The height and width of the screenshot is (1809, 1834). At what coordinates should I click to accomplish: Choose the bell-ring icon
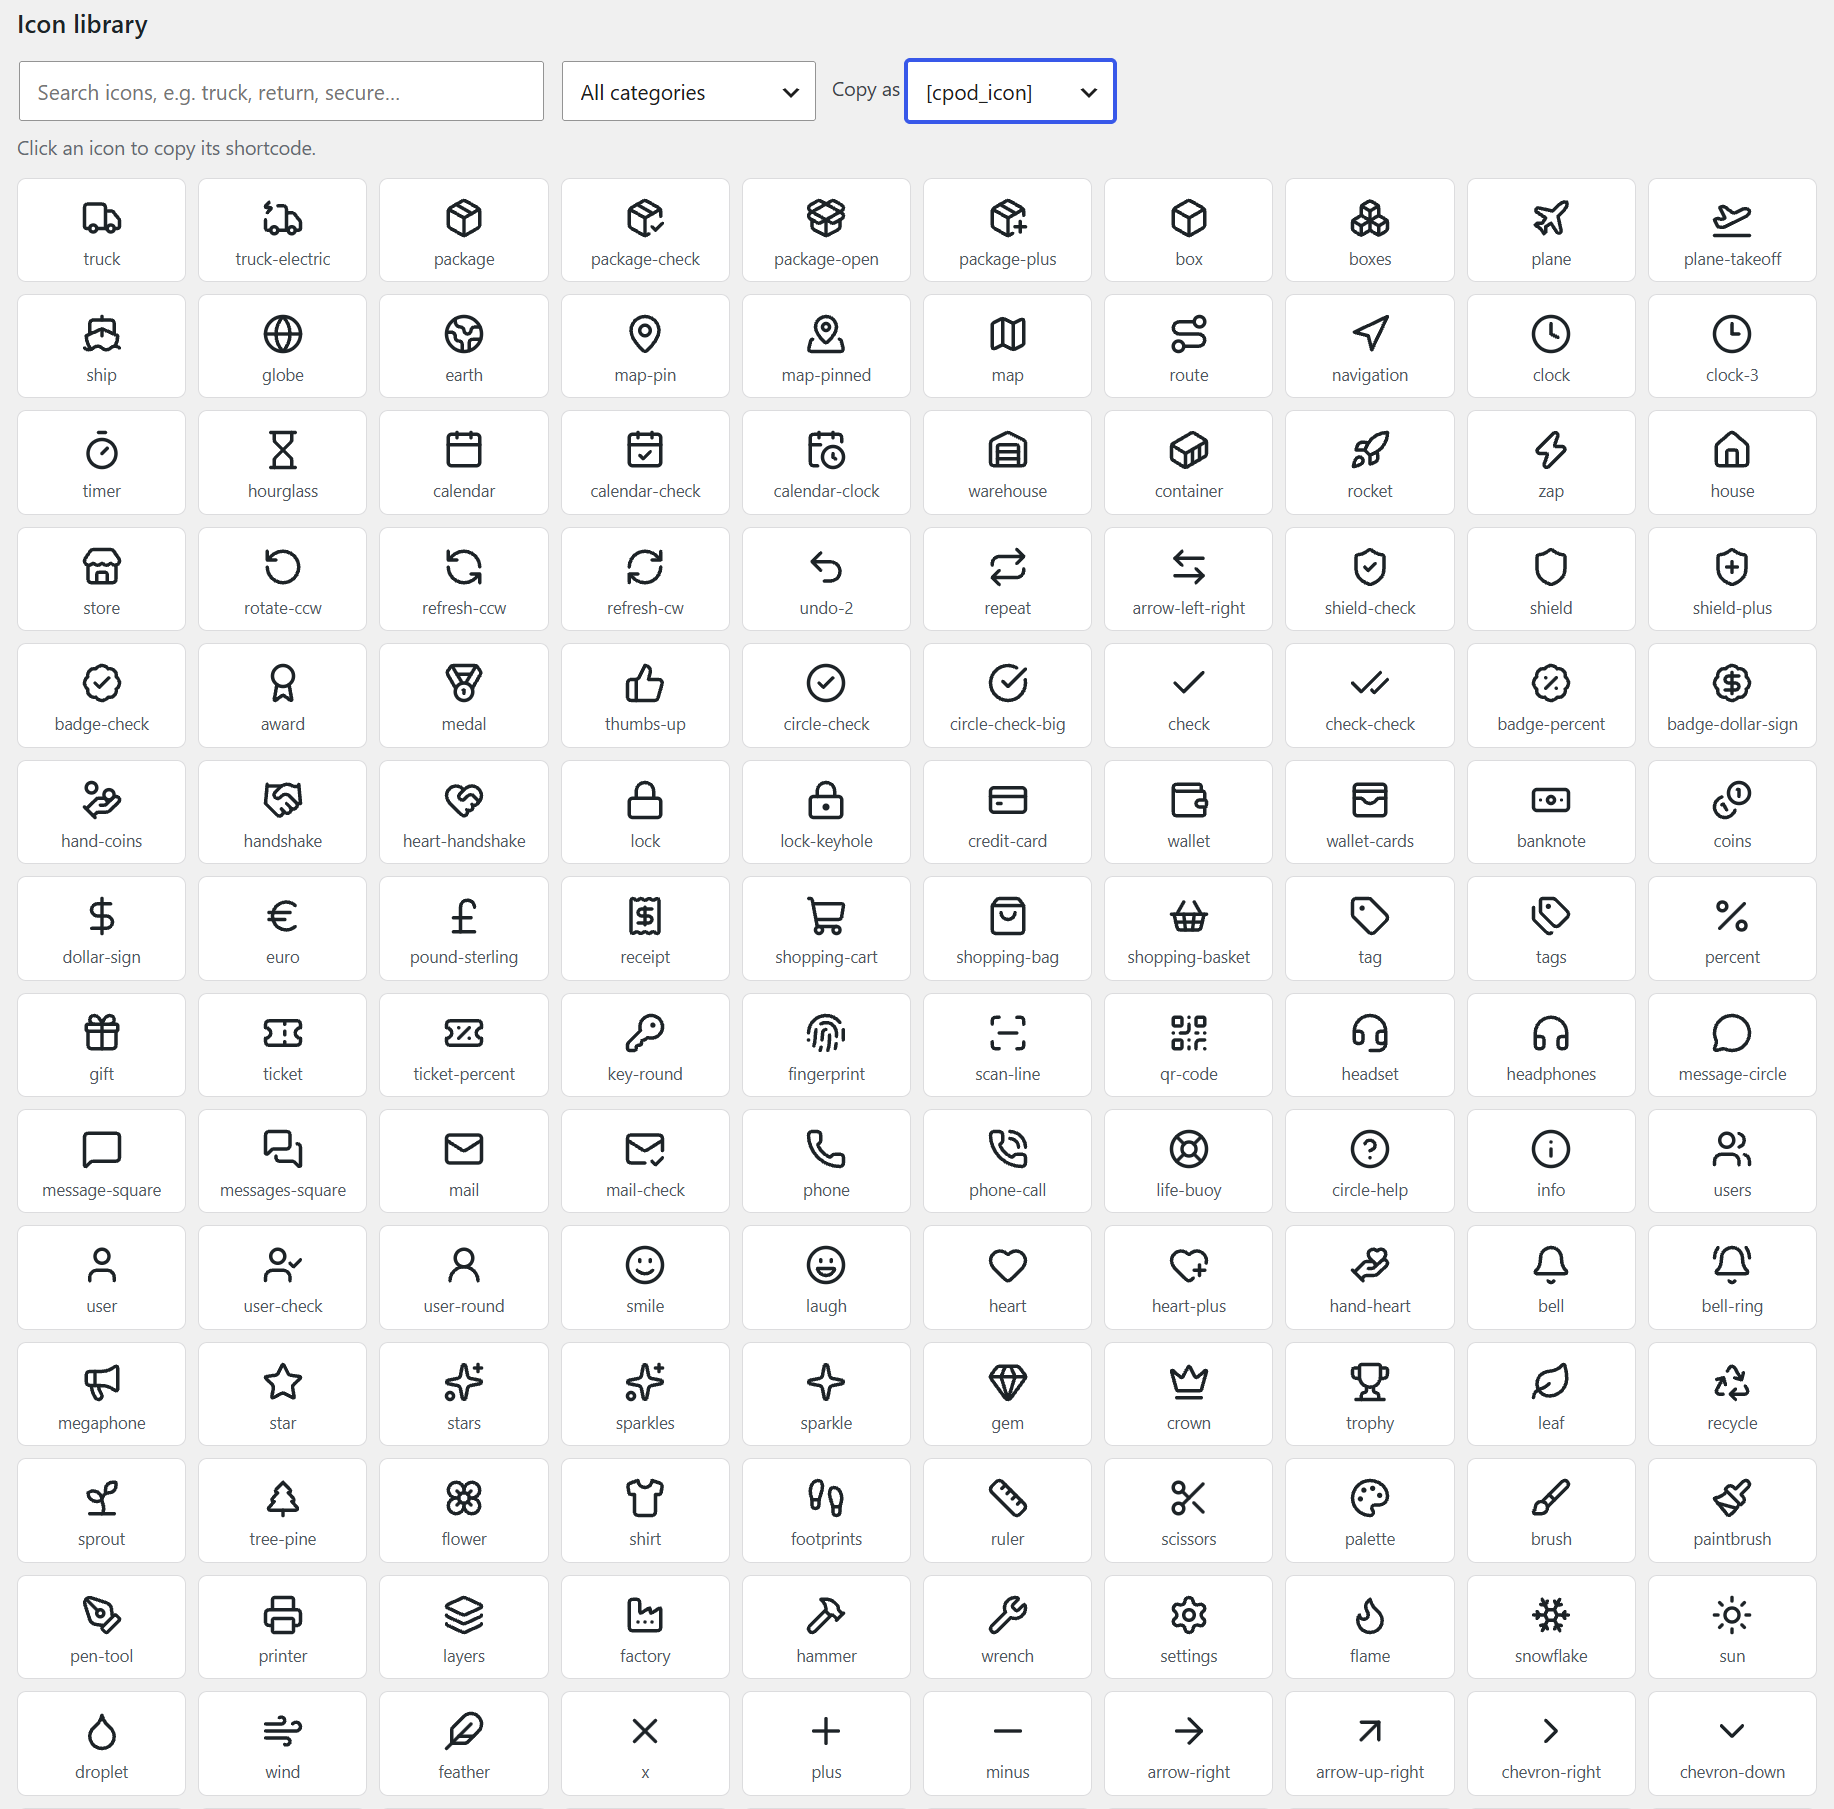(1732, 1278)
